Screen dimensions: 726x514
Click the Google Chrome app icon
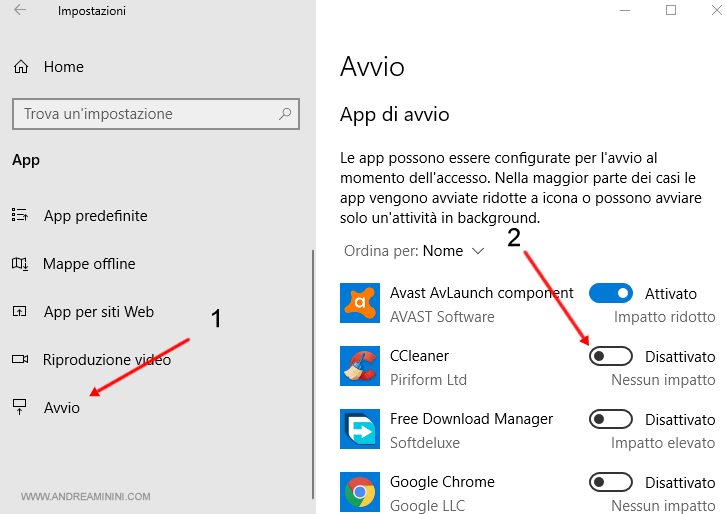pyautogui.click(x=360, y=492)
